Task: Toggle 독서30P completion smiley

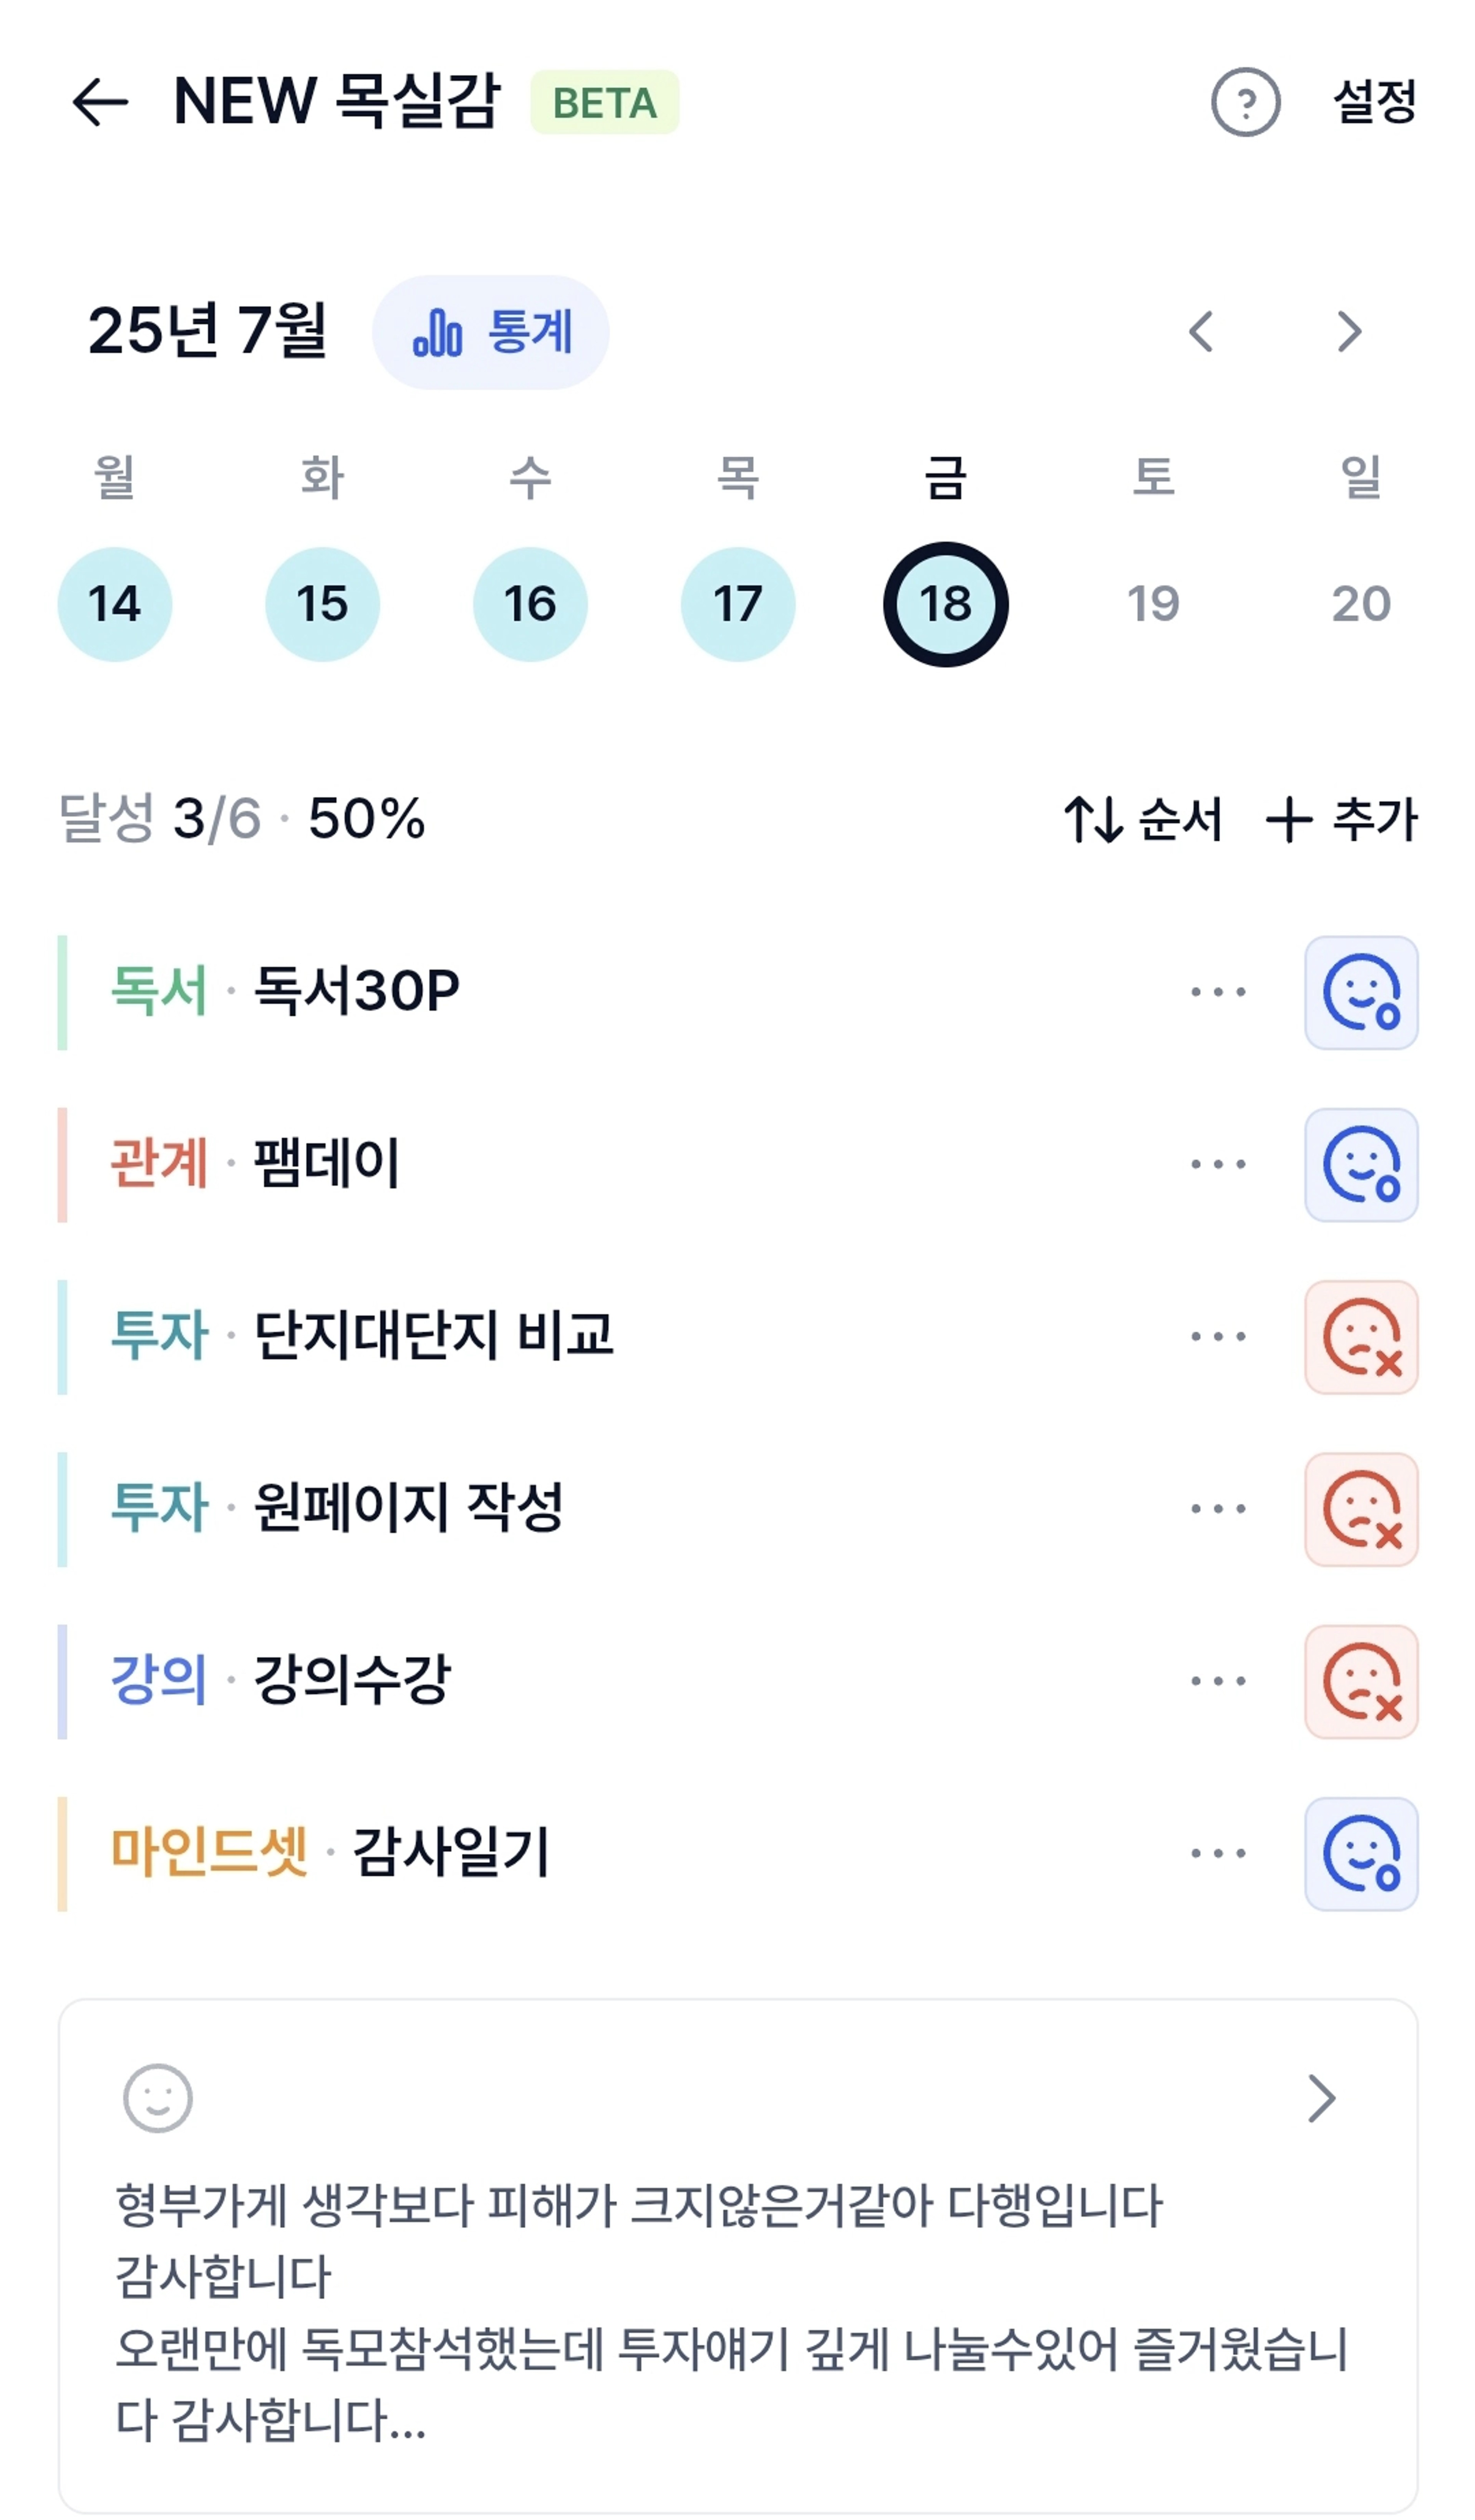Action: tap(1361, 992)
